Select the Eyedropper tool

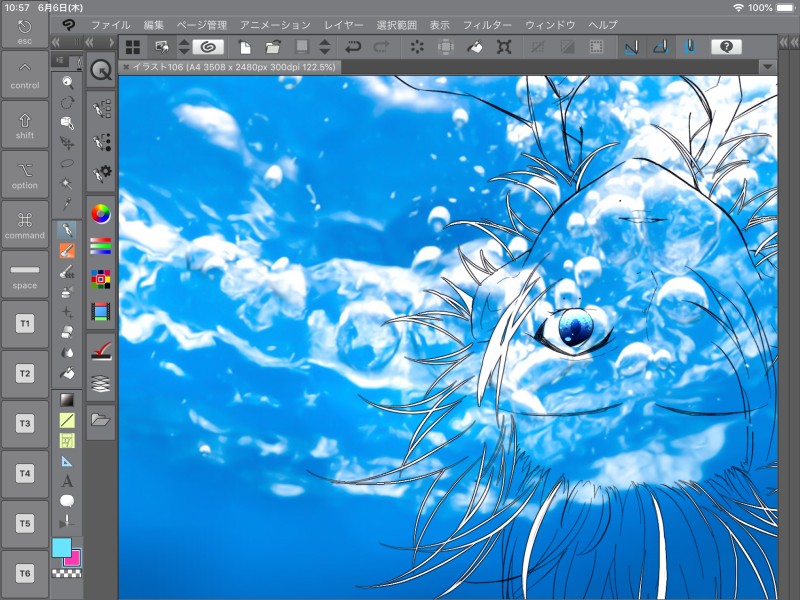(67, 204)
